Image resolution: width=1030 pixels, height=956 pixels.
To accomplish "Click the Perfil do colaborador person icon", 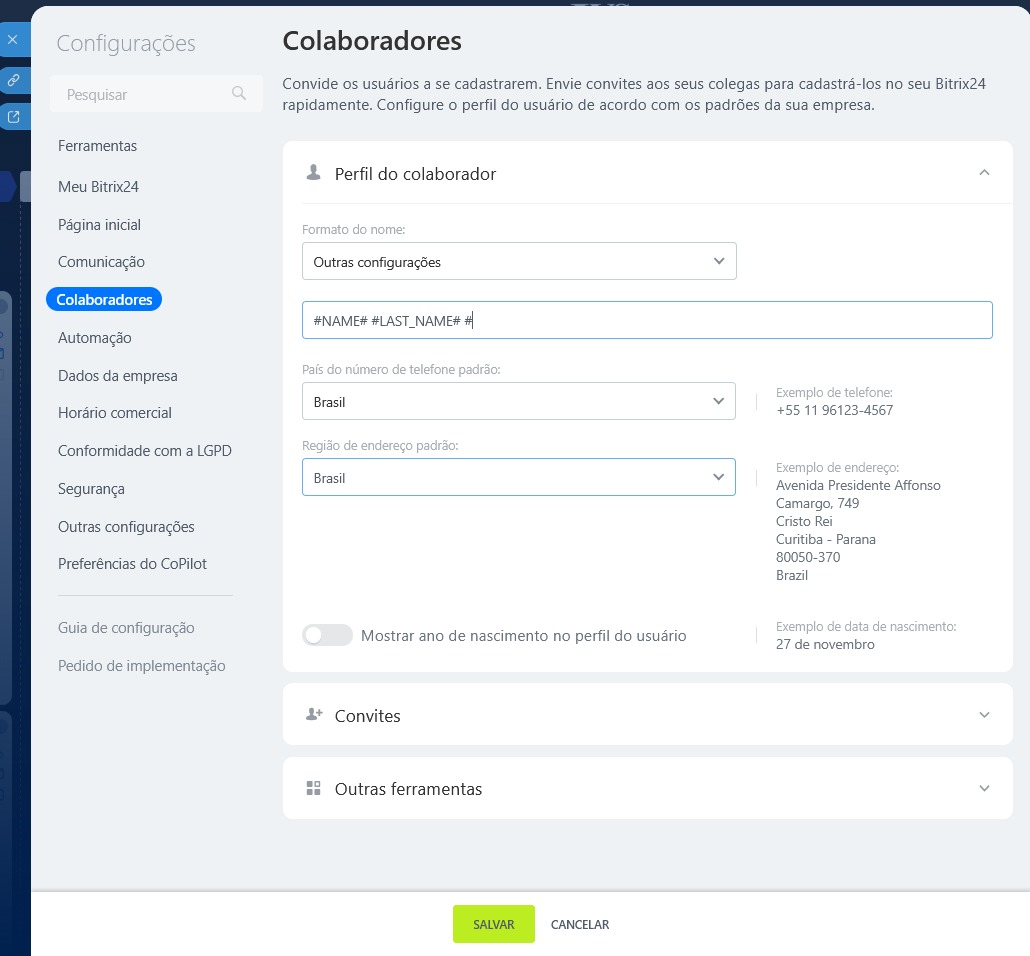I will pyautogui.click(x=313, y=173).
